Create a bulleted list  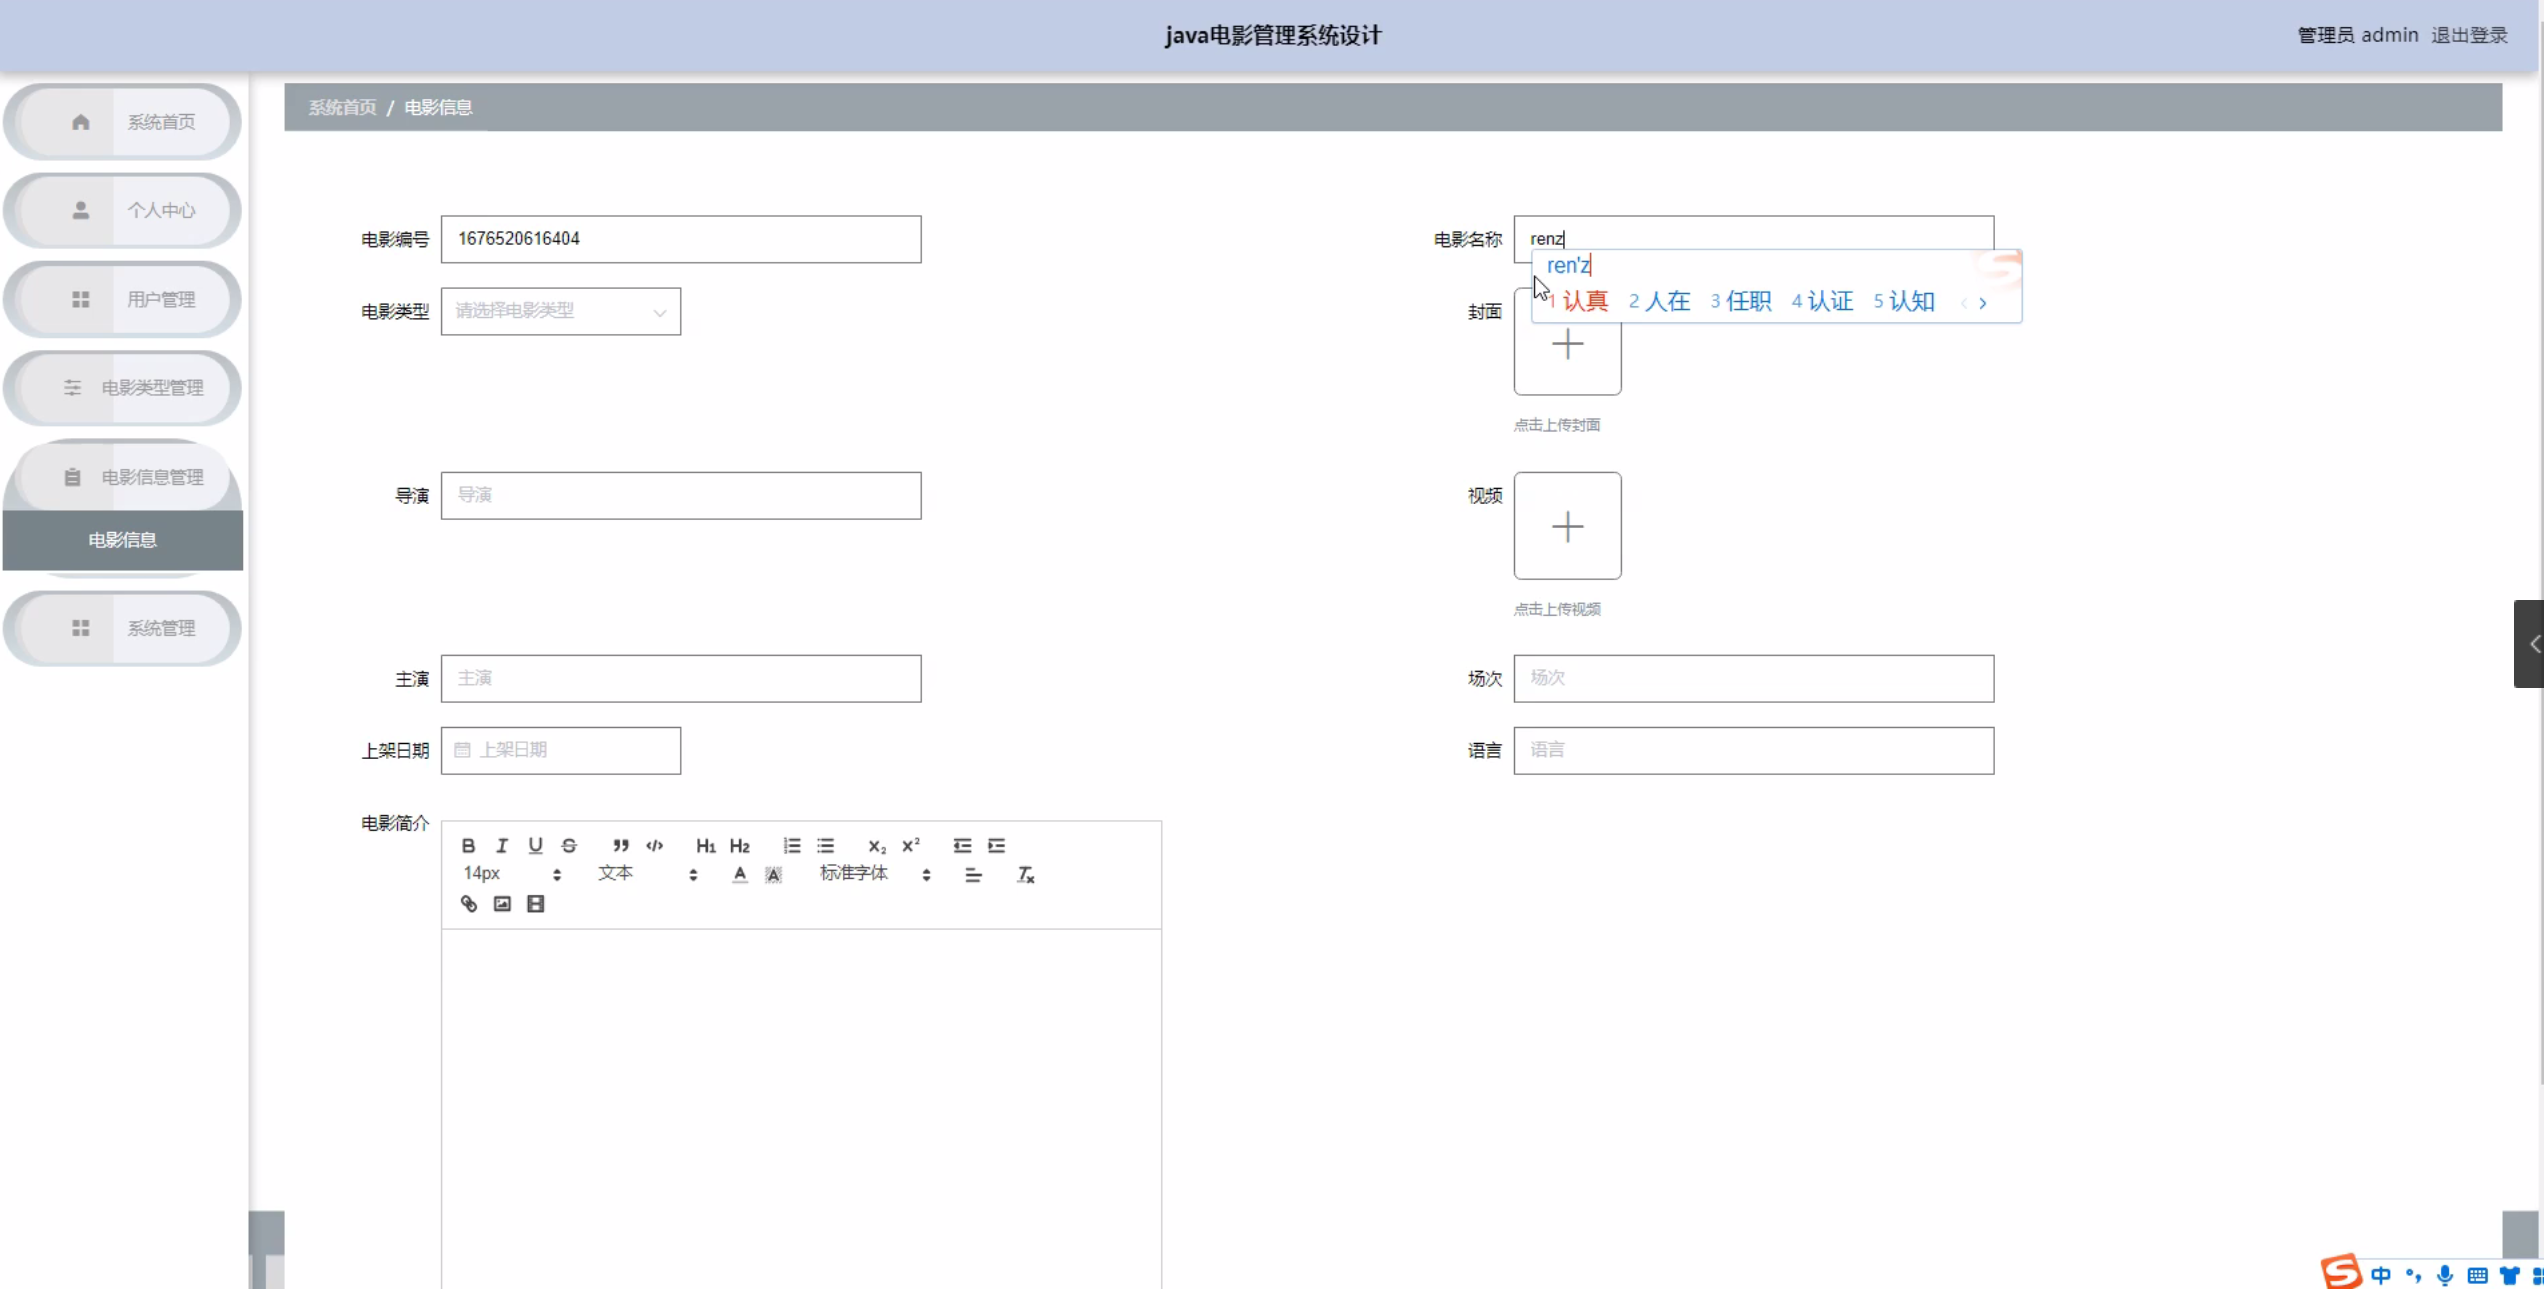coord(826,846)
